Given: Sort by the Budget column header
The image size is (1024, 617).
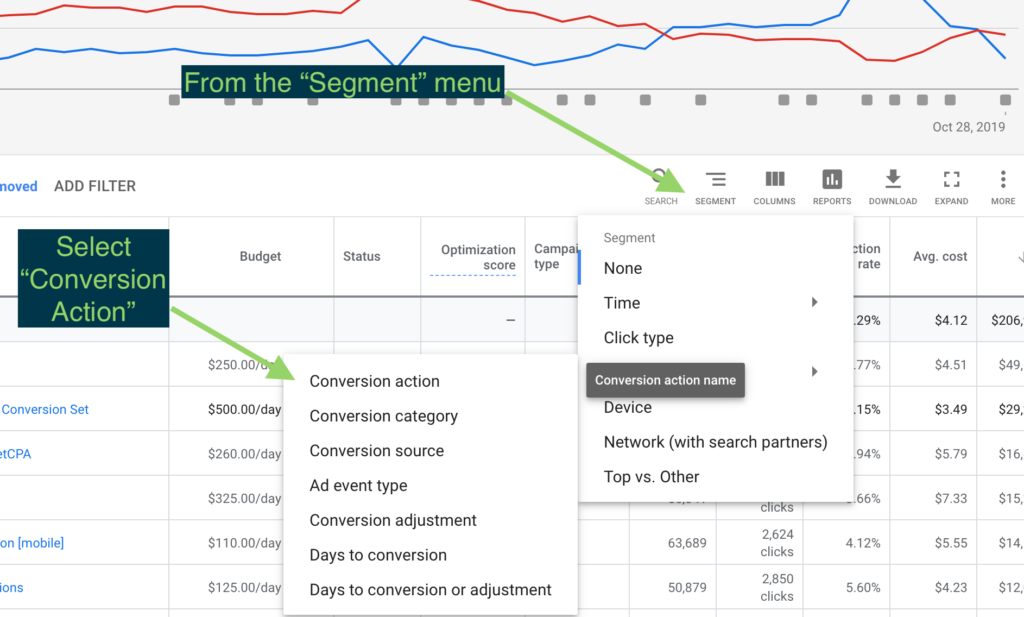Looking at the screenshot, I should [260, 256].
